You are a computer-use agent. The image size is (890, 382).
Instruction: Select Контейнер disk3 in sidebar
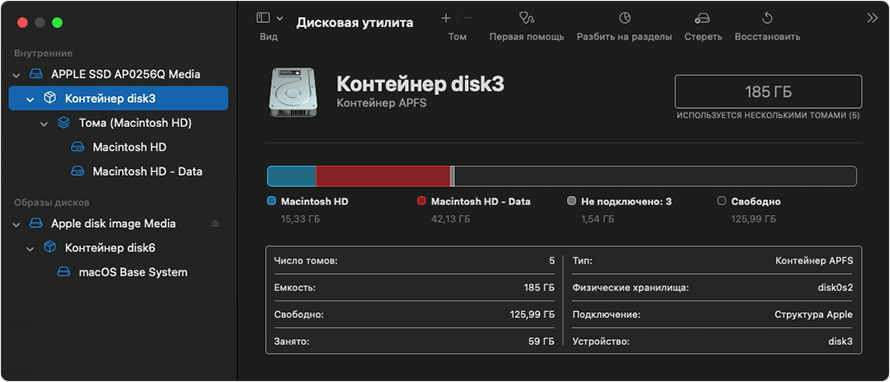[x=118, y=98]
